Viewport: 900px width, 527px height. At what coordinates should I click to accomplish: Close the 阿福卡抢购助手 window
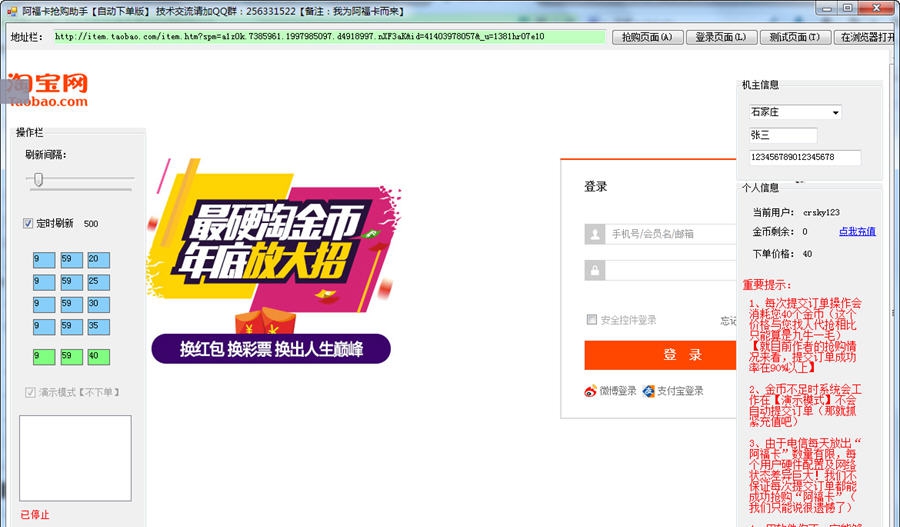pos(877,8)
